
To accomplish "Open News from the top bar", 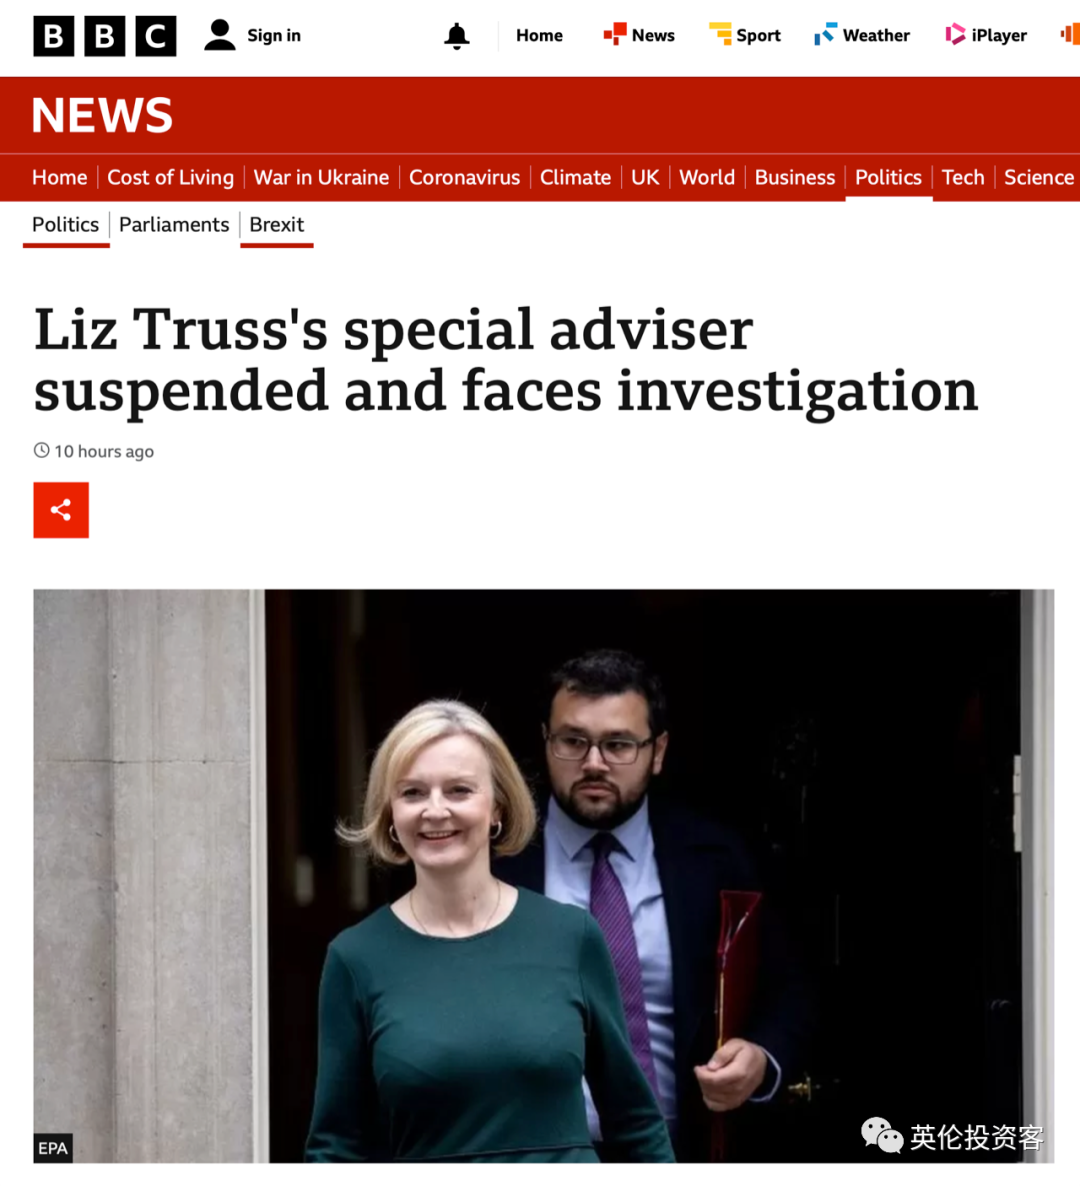I will (x=639, y=36).
